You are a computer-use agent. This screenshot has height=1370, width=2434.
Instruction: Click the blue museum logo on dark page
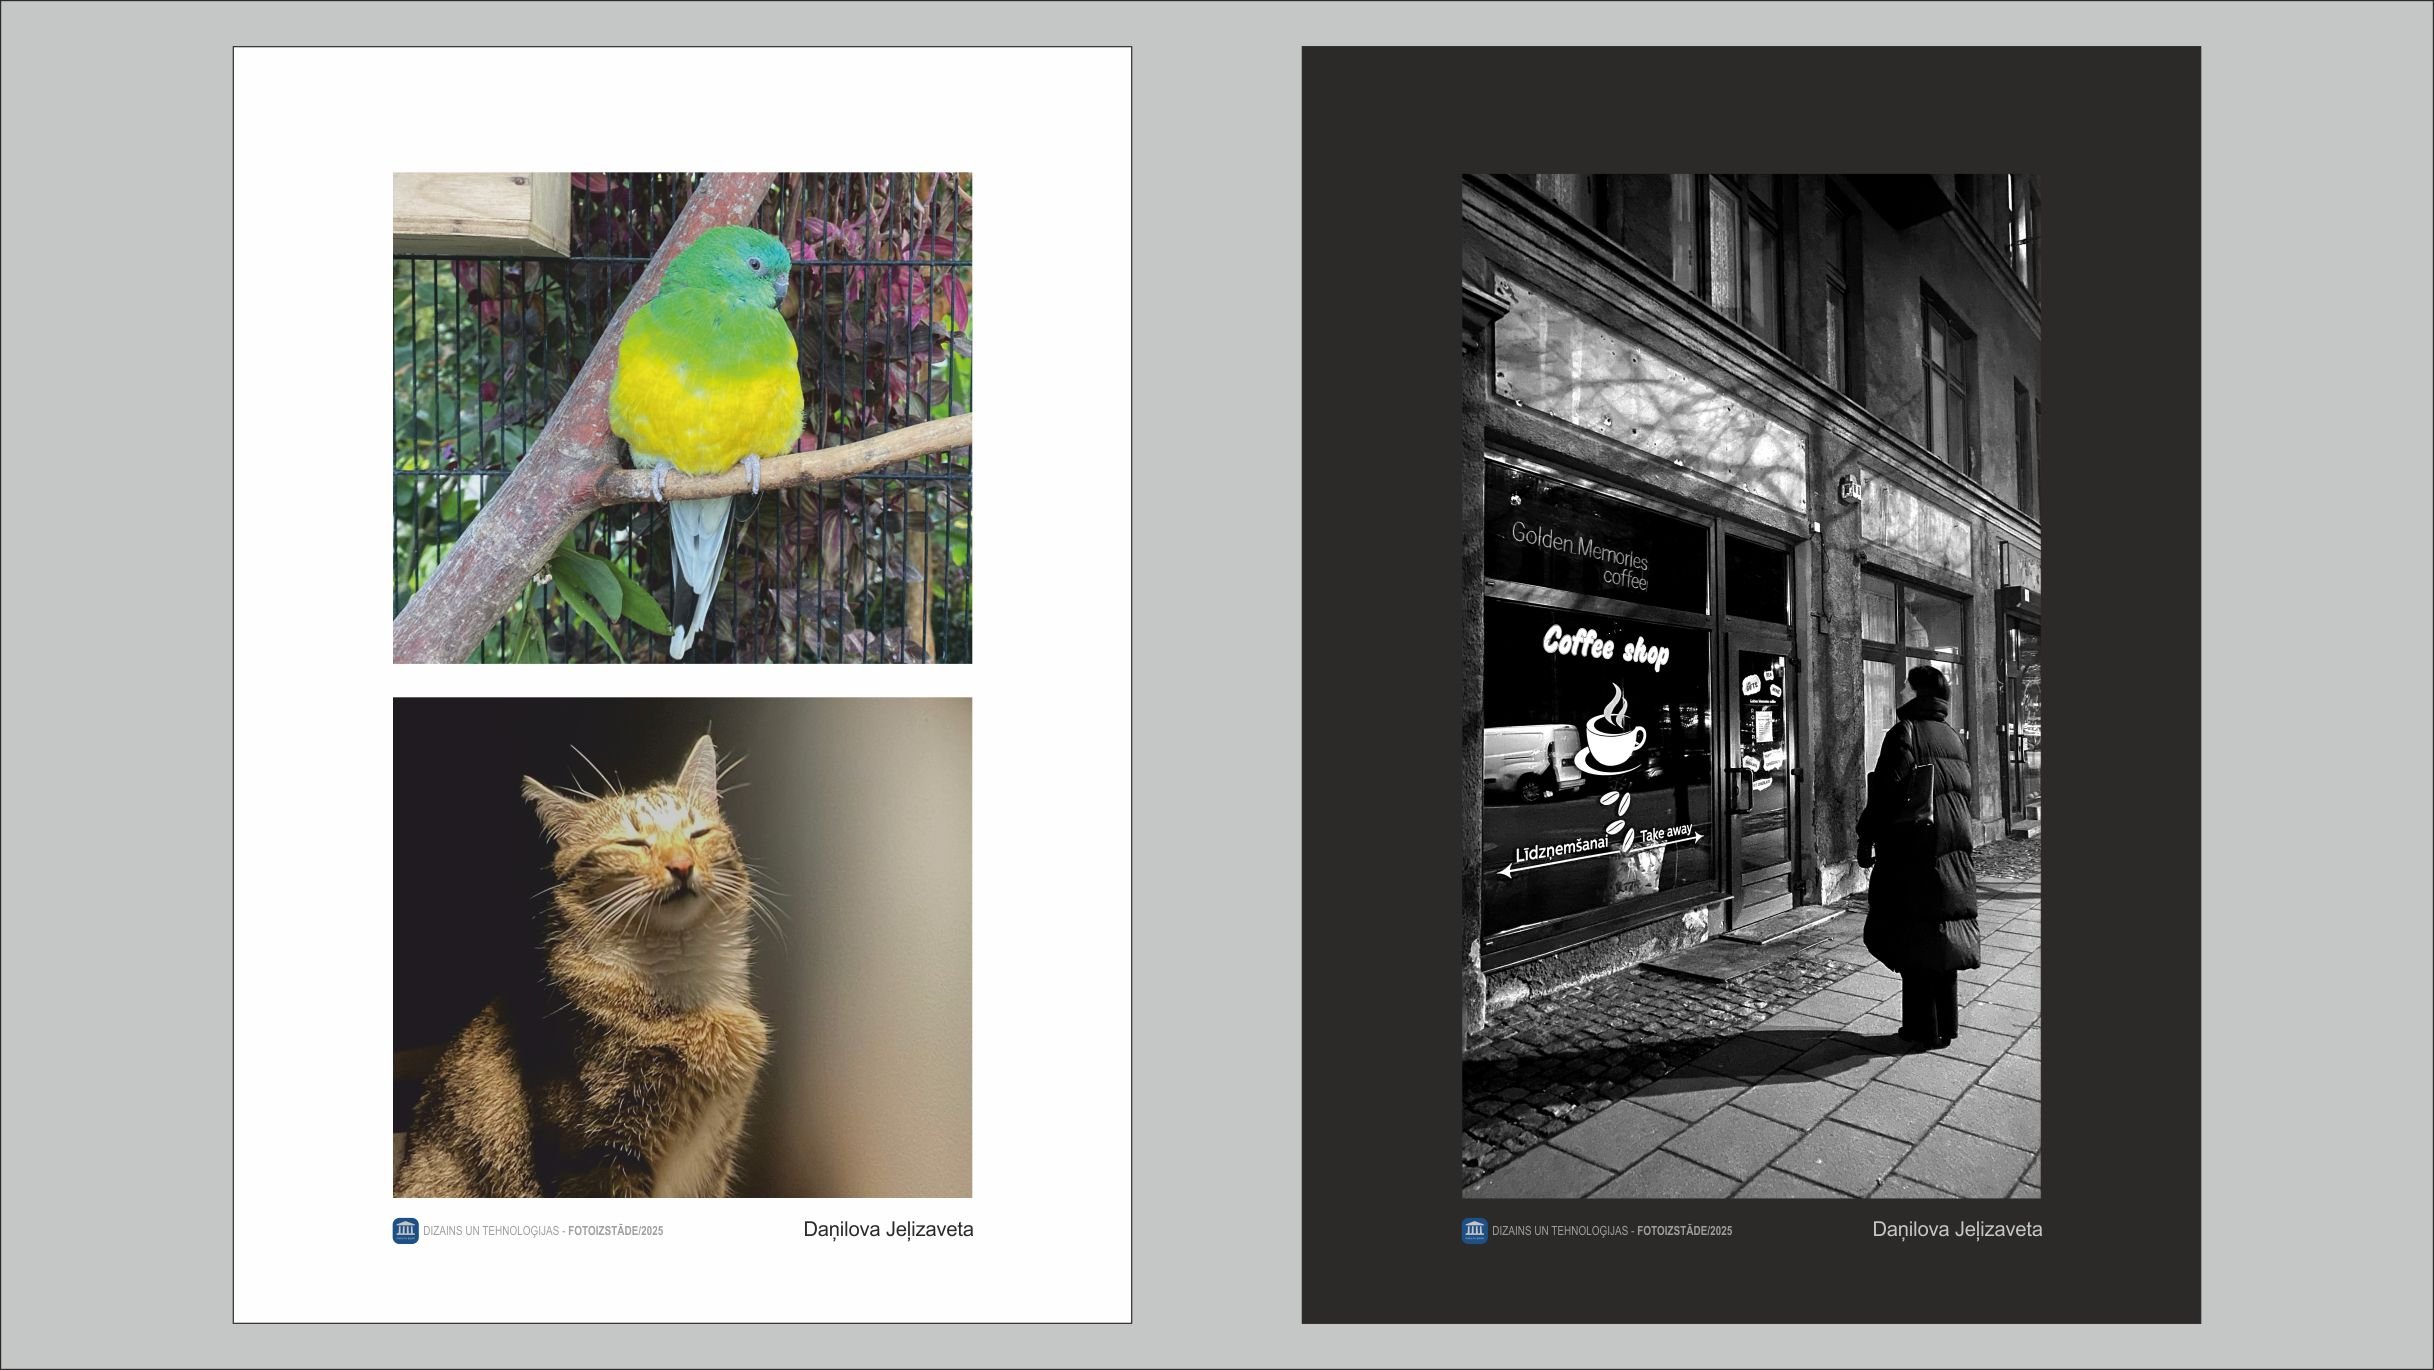(x=1474, y=1230)
